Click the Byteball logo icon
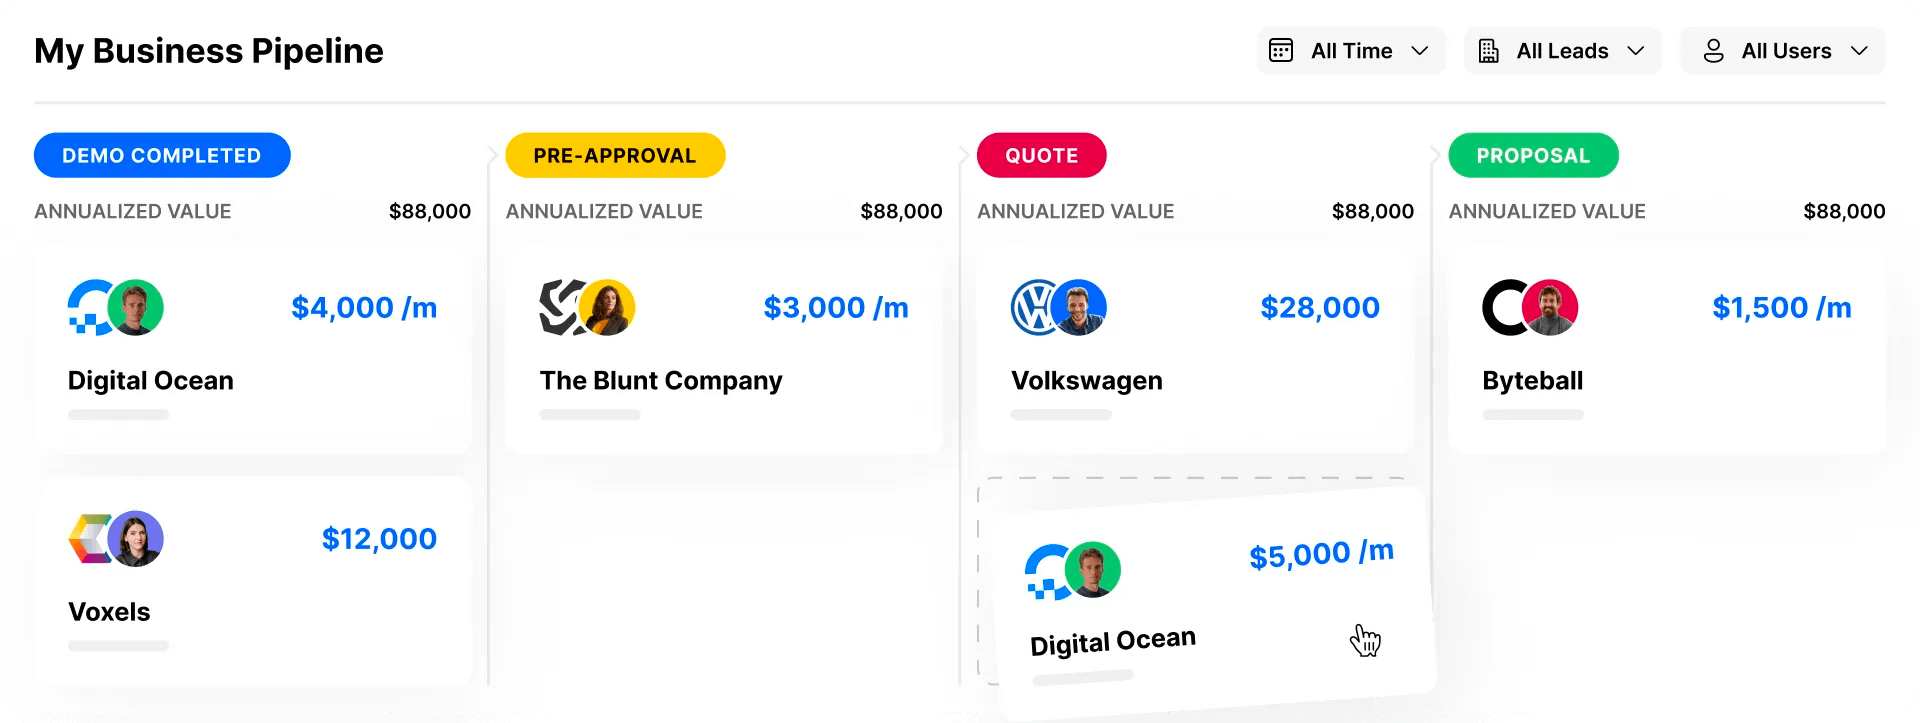The height and width of the screenshot is (723, 1920). [1505, 307]
